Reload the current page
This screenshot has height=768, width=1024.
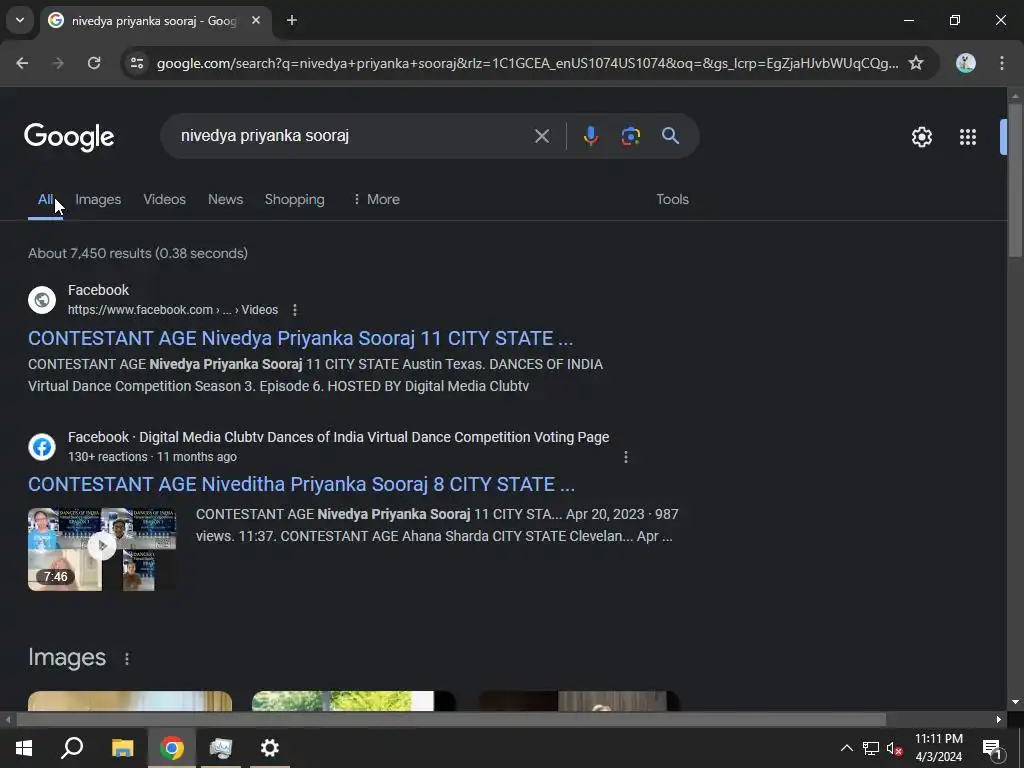click(94, 63)
